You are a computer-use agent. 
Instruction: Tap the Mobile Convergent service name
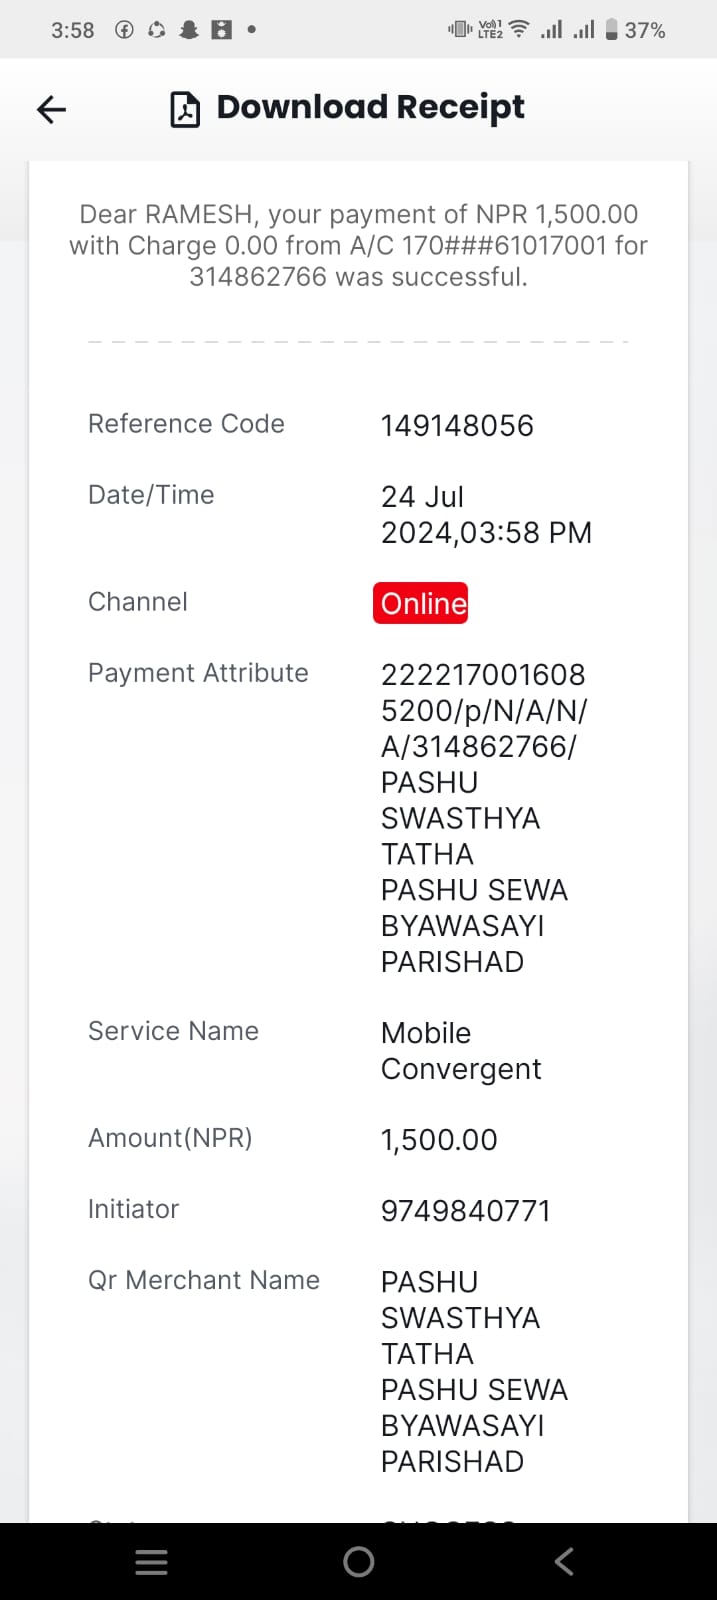coord(461,1050)
